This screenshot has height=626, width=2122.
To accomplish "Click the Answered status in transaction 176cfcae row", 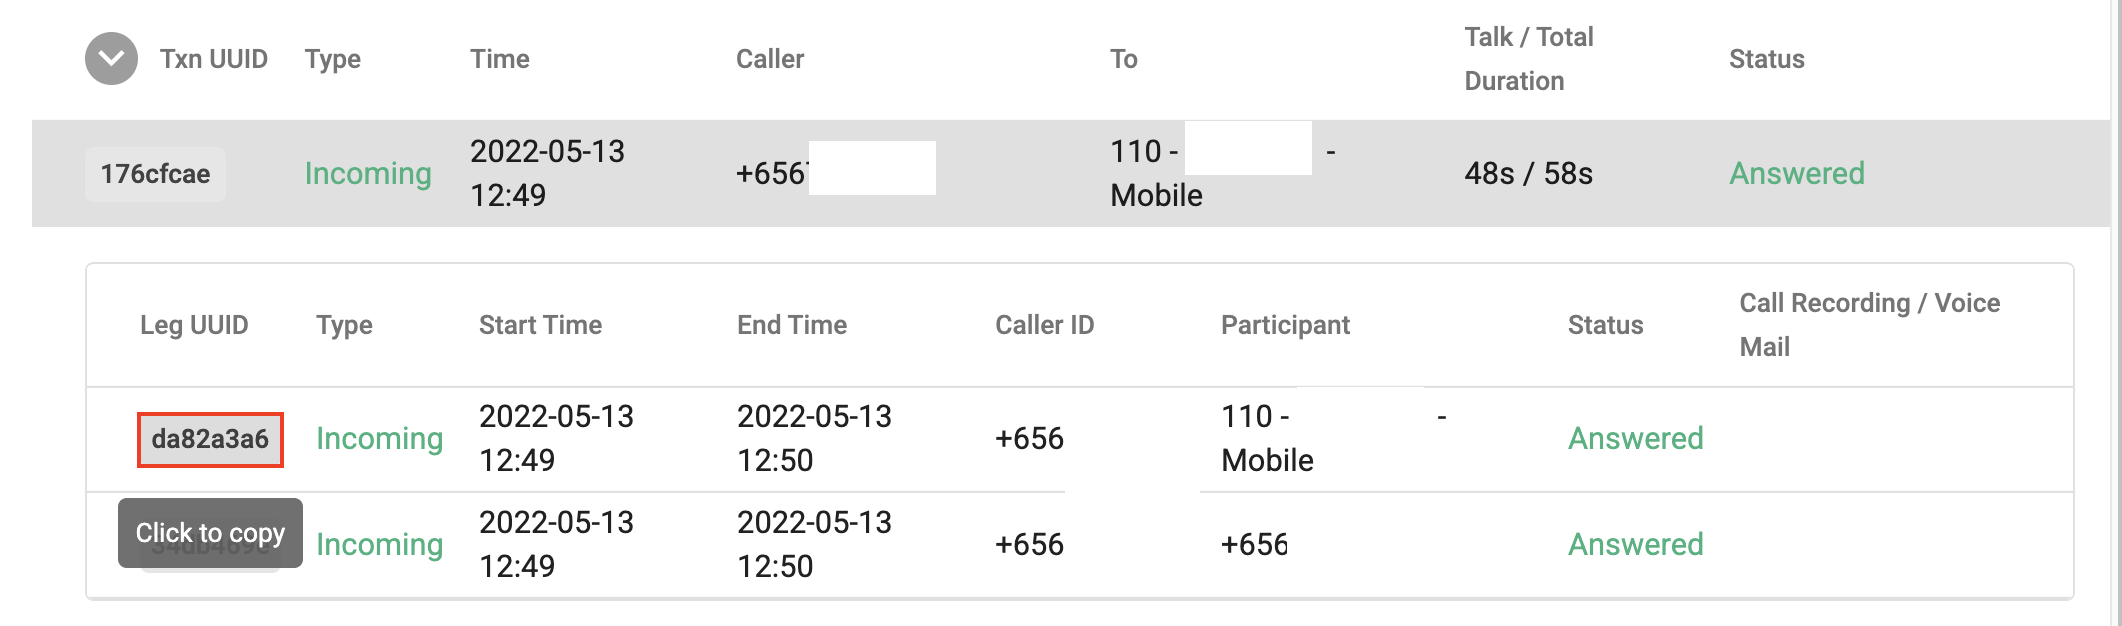I will [1797, 174].
